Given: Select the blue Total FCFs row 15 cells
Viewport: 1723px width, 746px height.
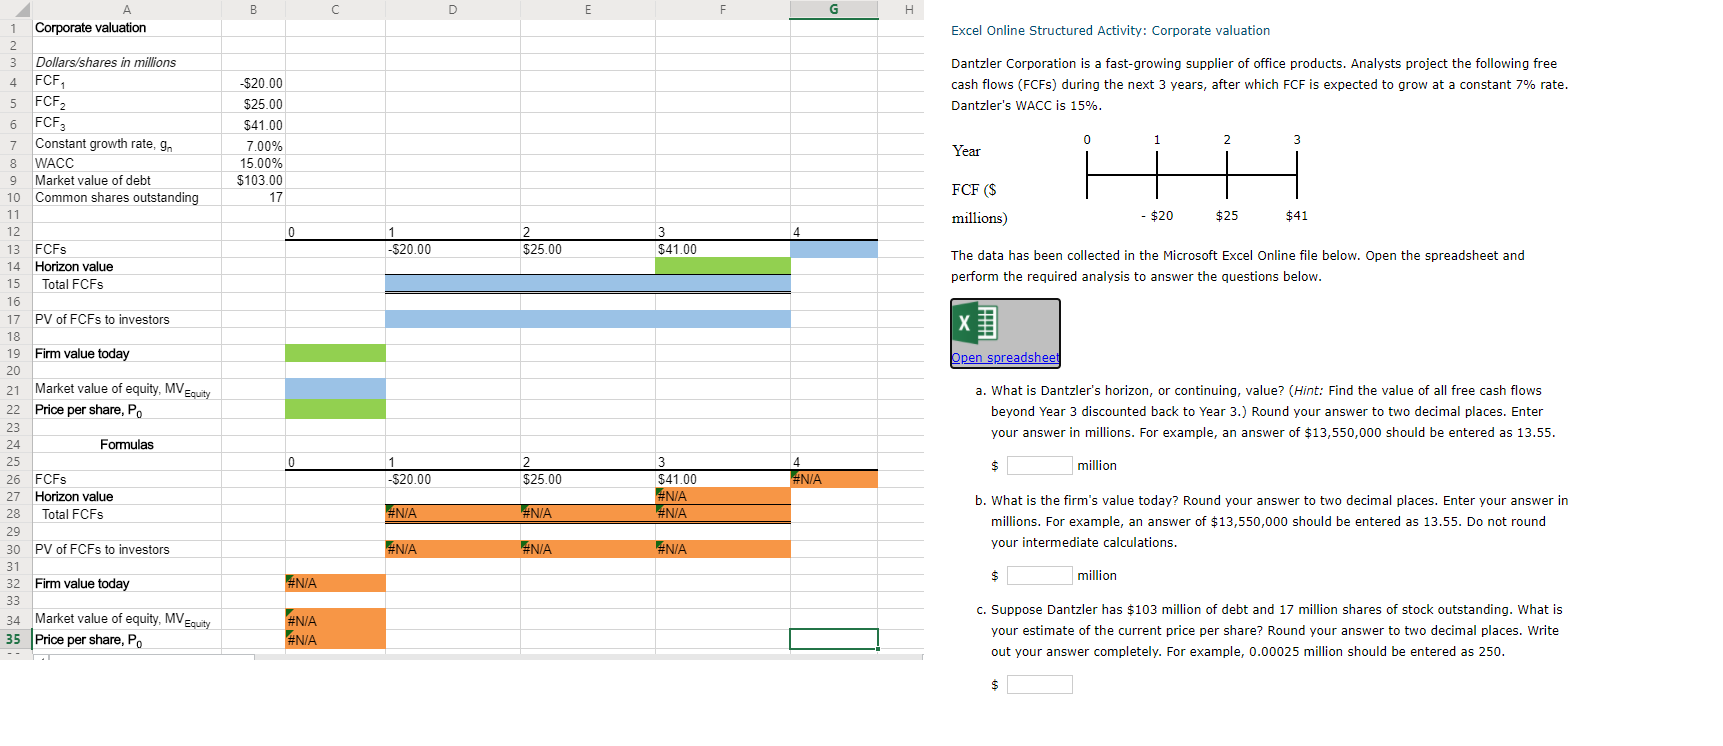Looking at the screenshot, I should click(588, 284).
